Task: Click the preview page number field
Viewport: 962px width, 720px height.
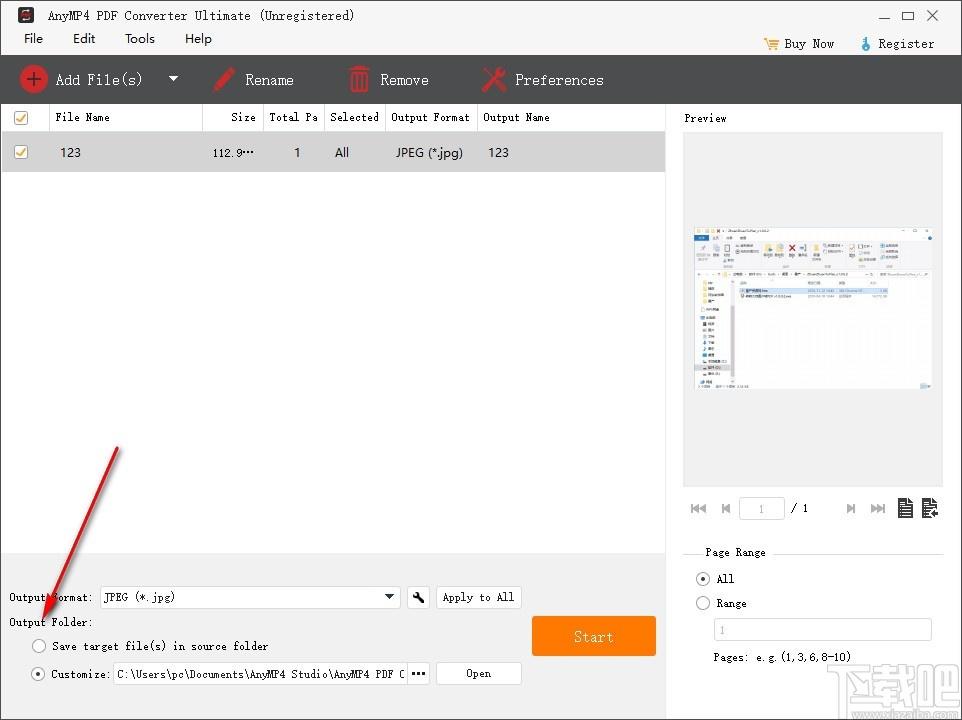Action: coord(761,508)
